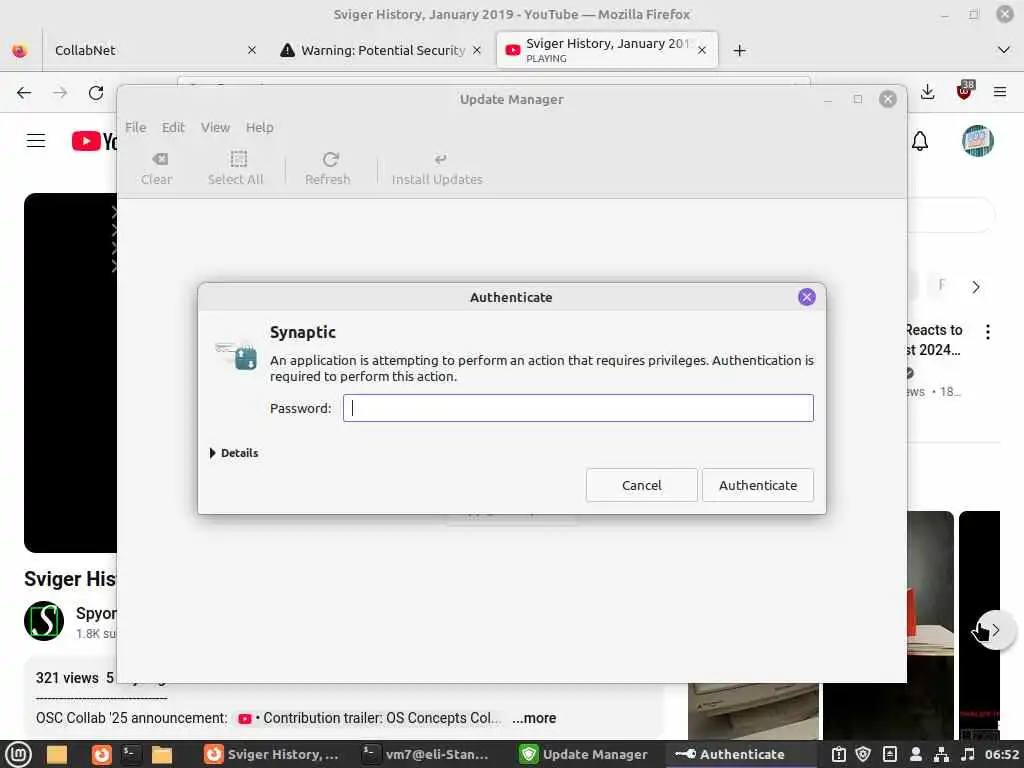
Task: Open the Firefox application menu
Action: (1000, 92)
